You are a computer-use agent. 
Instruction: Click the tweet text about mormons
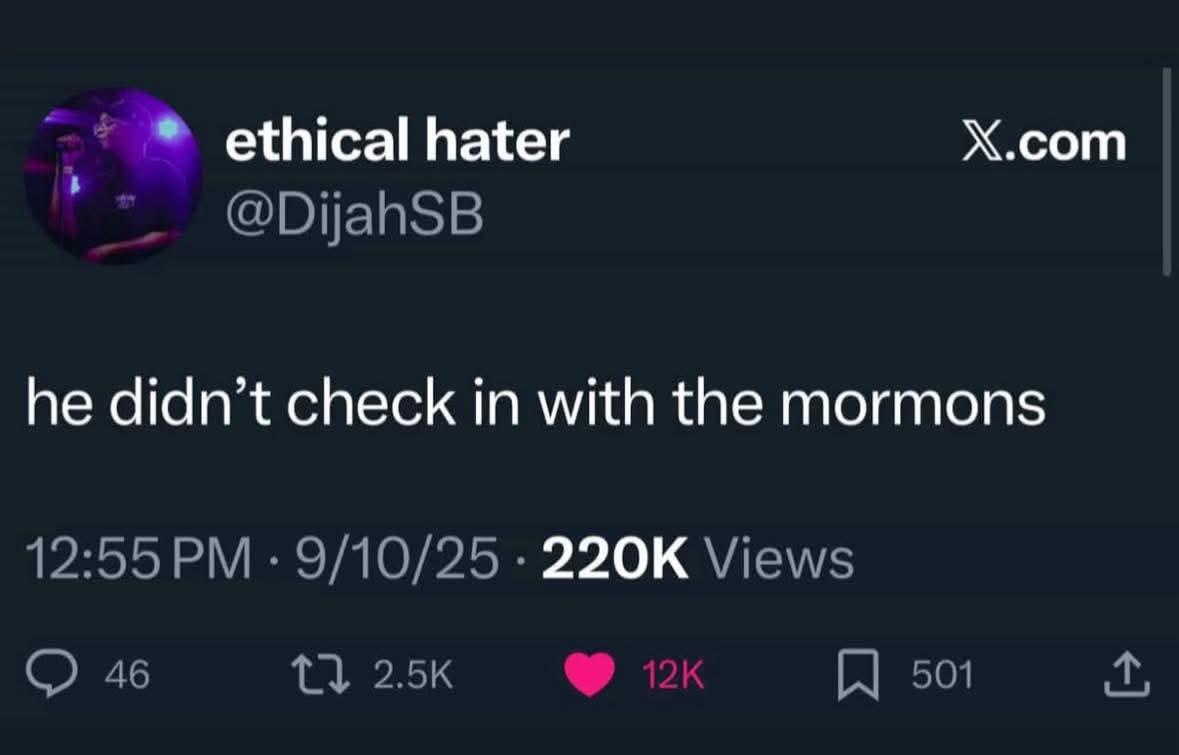pos(537,402)
